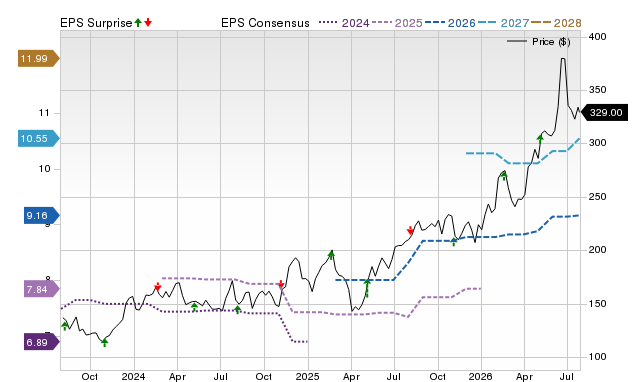The height and width of the screenshot is (382, 640).
Task: Toggle the 2028 consensus legend entry
Action: pos(556,23)
